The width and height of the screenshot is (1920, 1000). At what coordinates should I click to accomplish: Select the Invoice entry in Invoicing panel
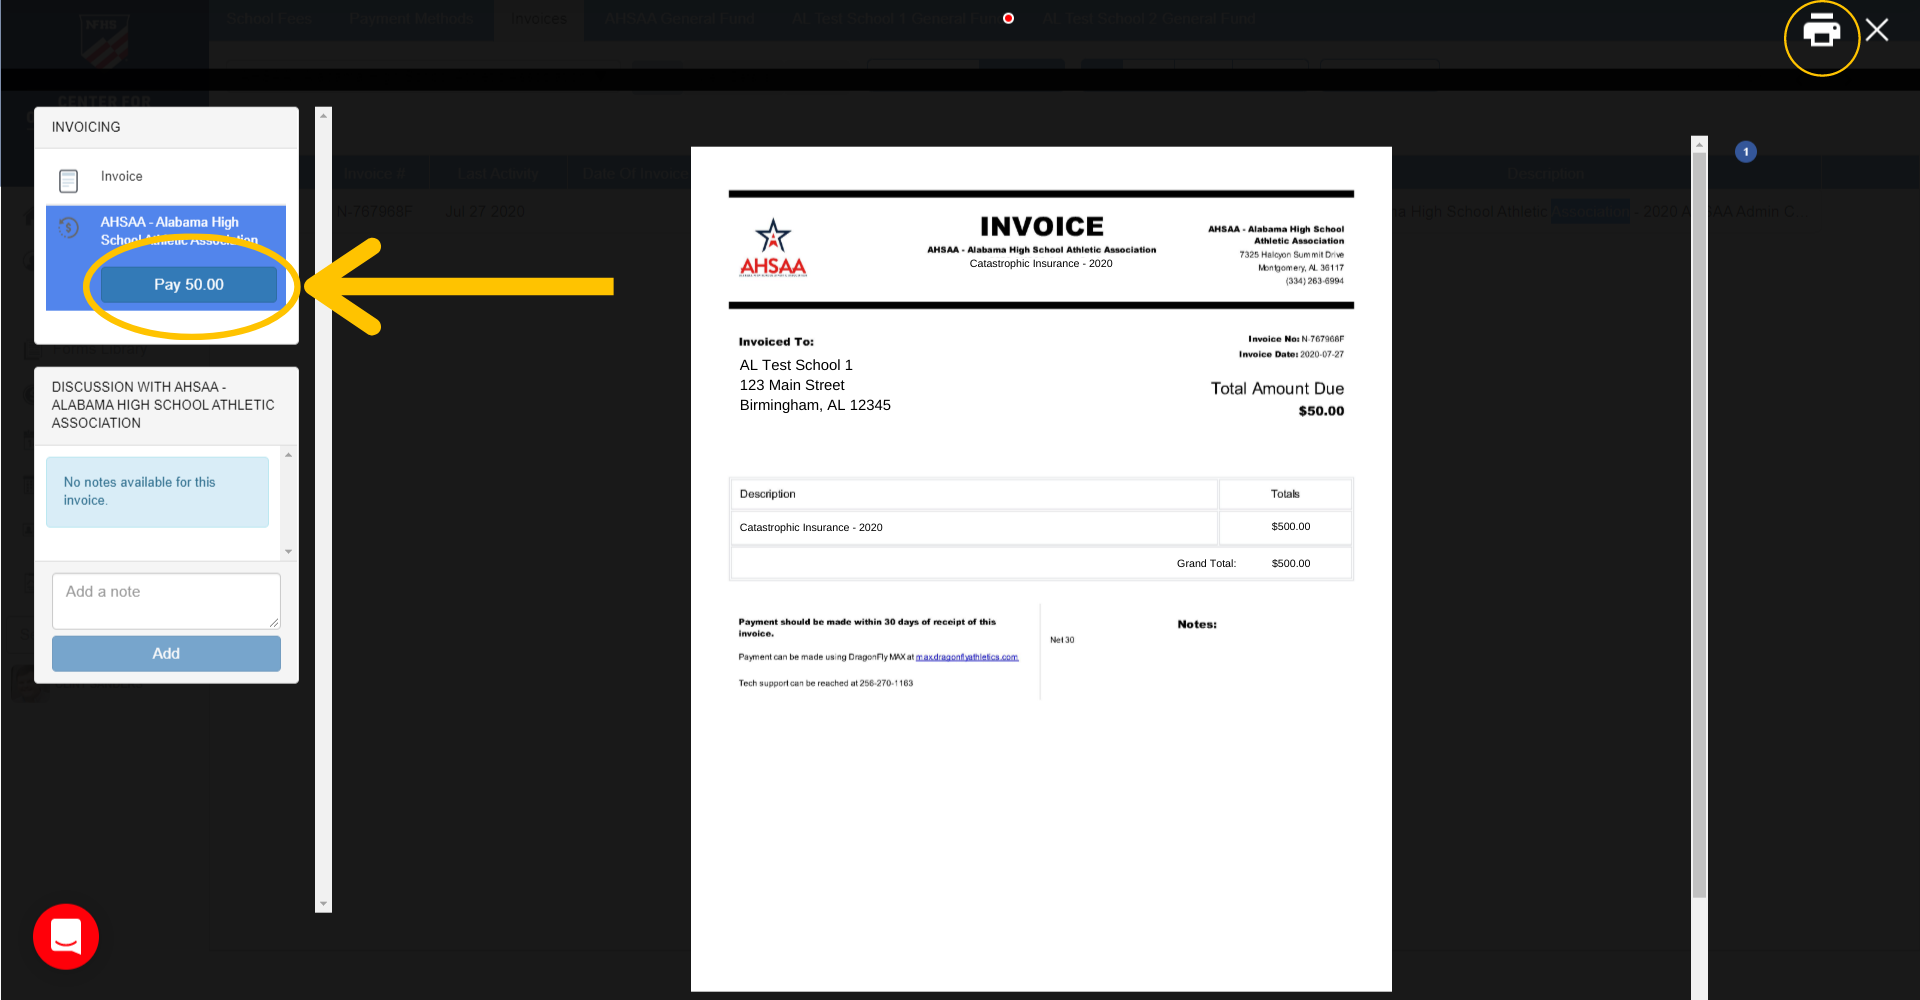point(122,177)
